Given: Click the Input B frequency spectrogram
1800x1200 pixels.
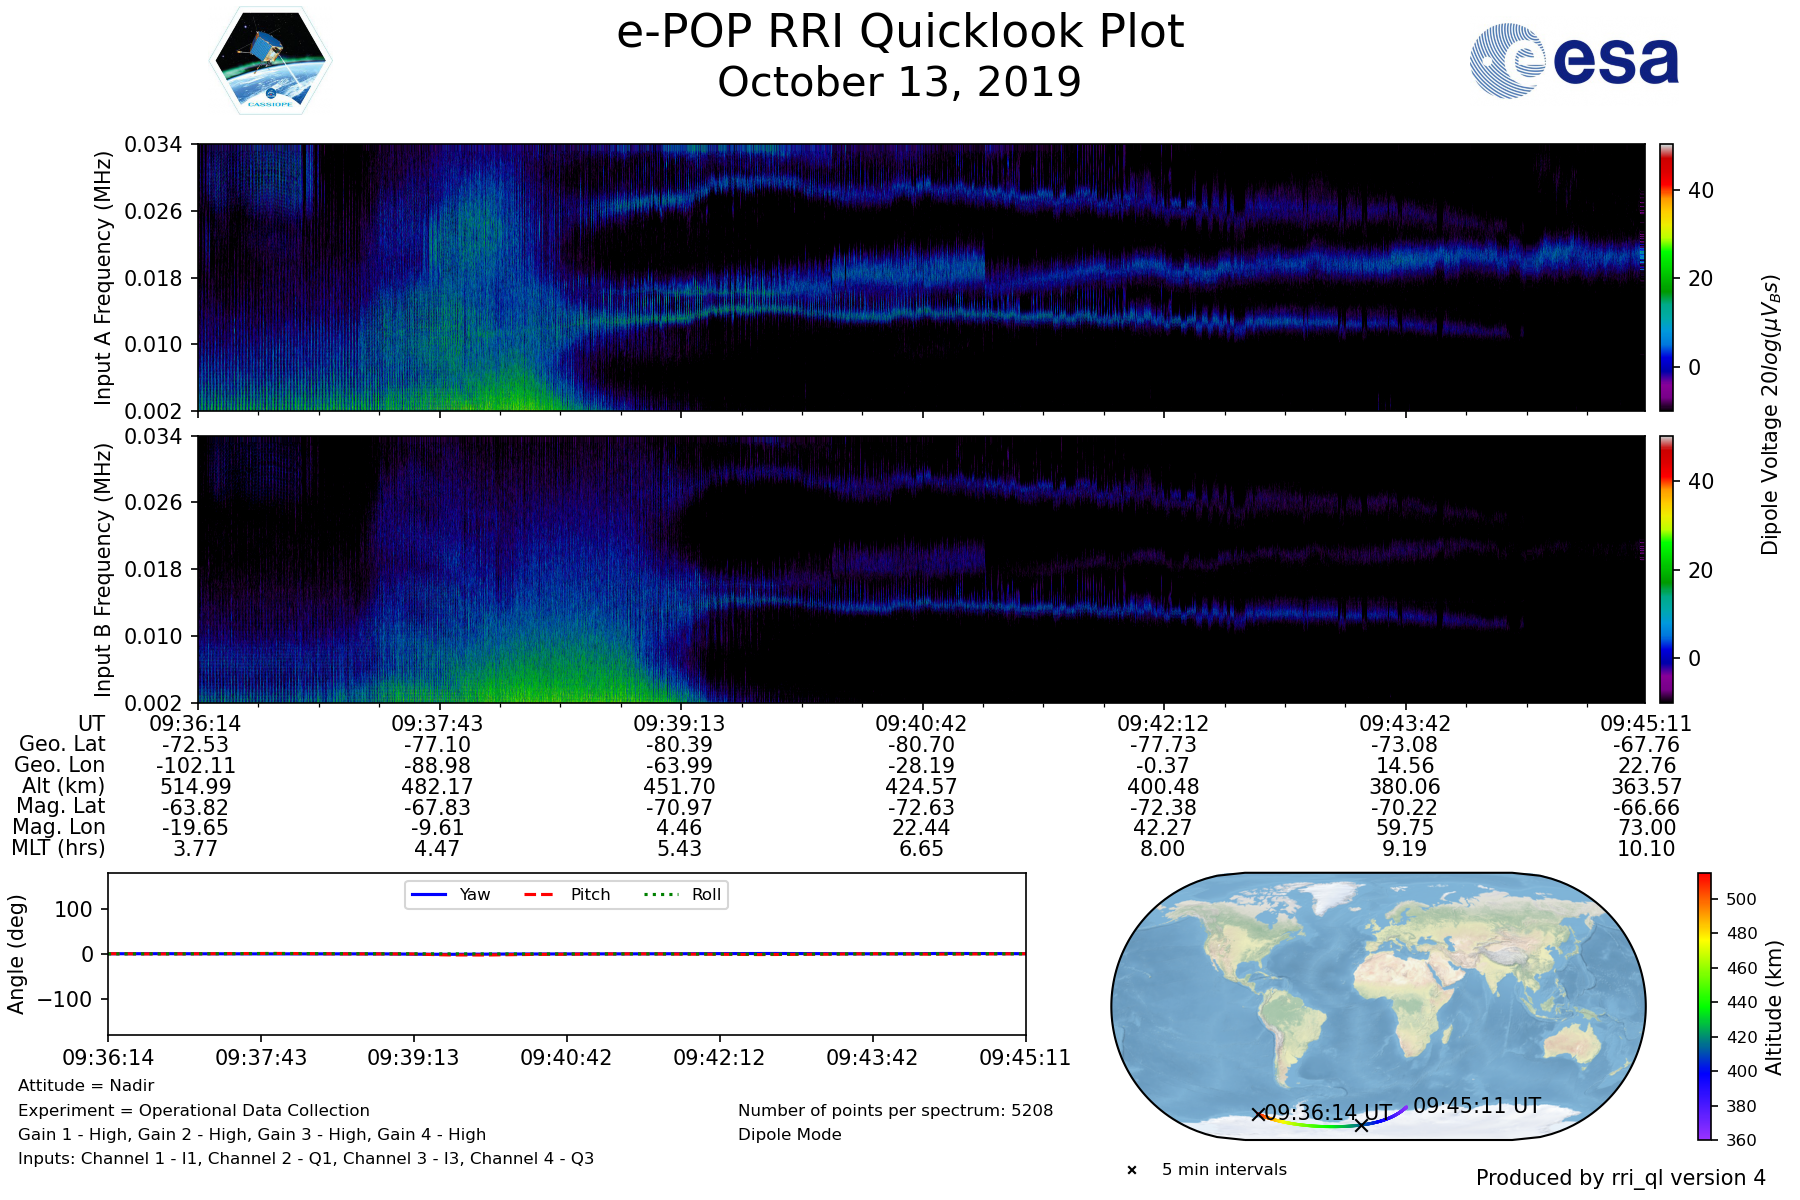Looking at the screenshot, I should 920,568.
